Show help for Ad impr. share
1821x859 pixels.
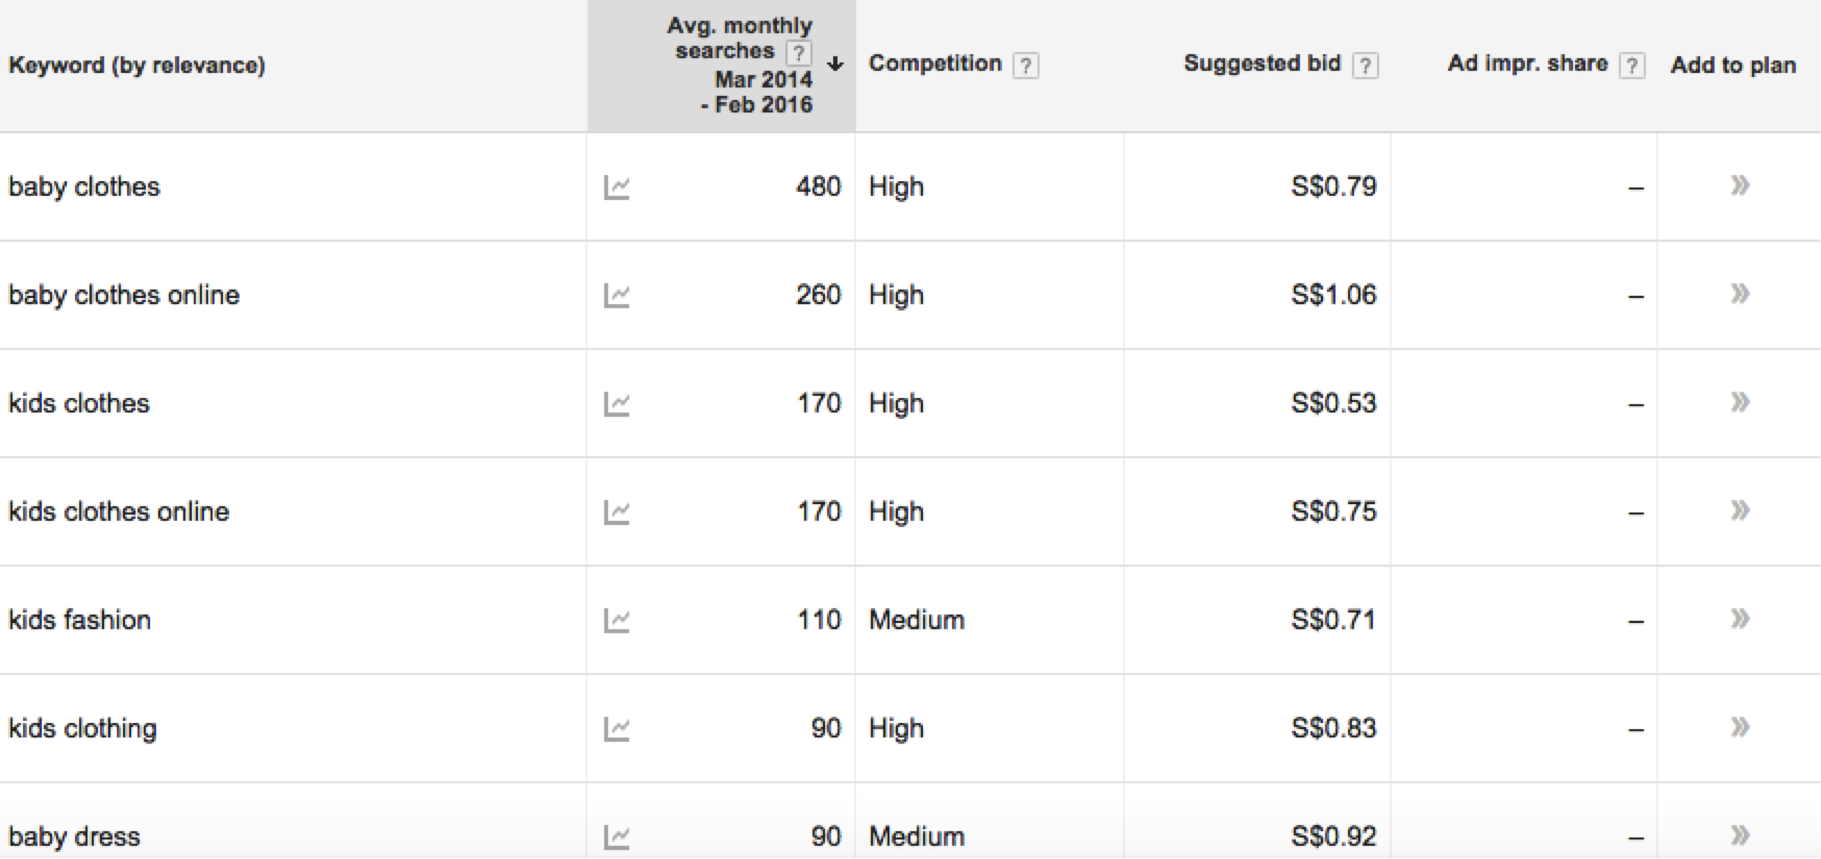pyautogui.click(x=1632, y=66)
